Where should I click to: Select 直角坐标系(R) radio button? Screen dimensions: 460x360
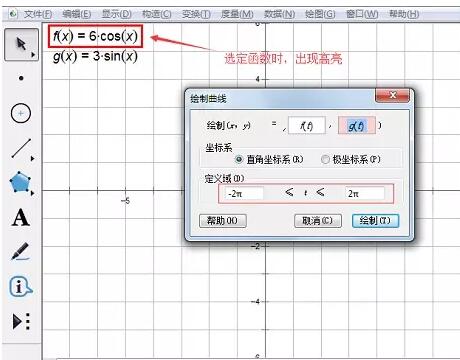click(x=239, y=159)
